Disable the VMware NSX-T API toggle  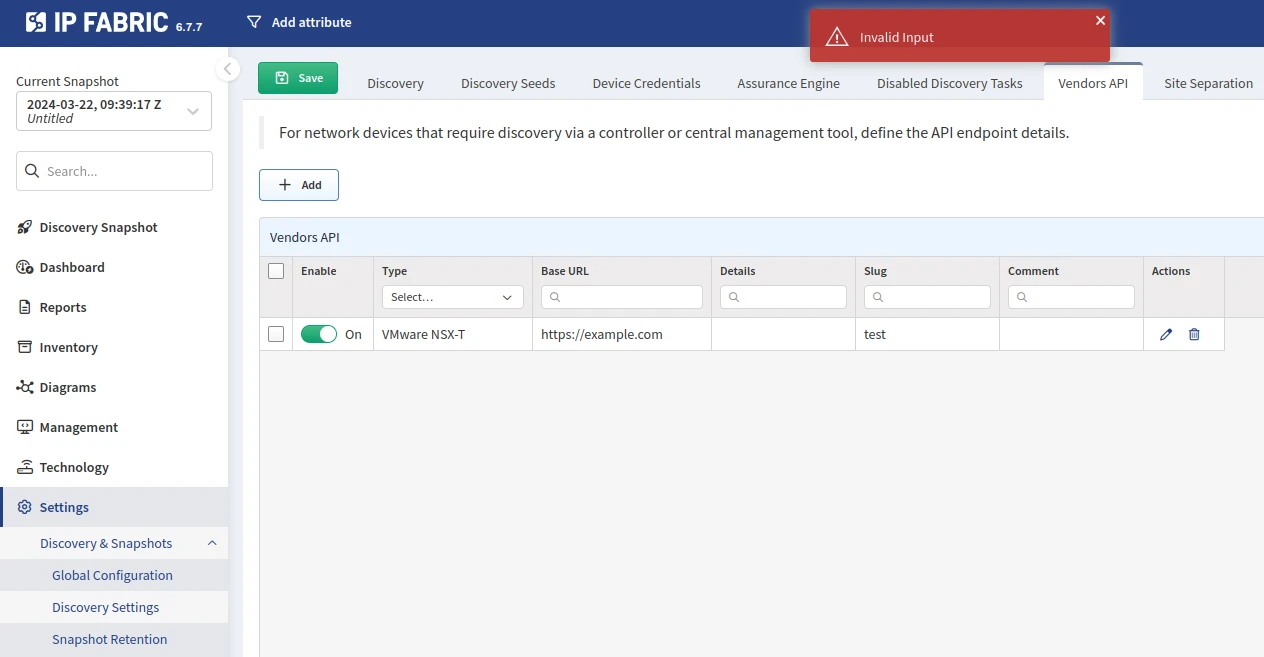click(319, 334)
